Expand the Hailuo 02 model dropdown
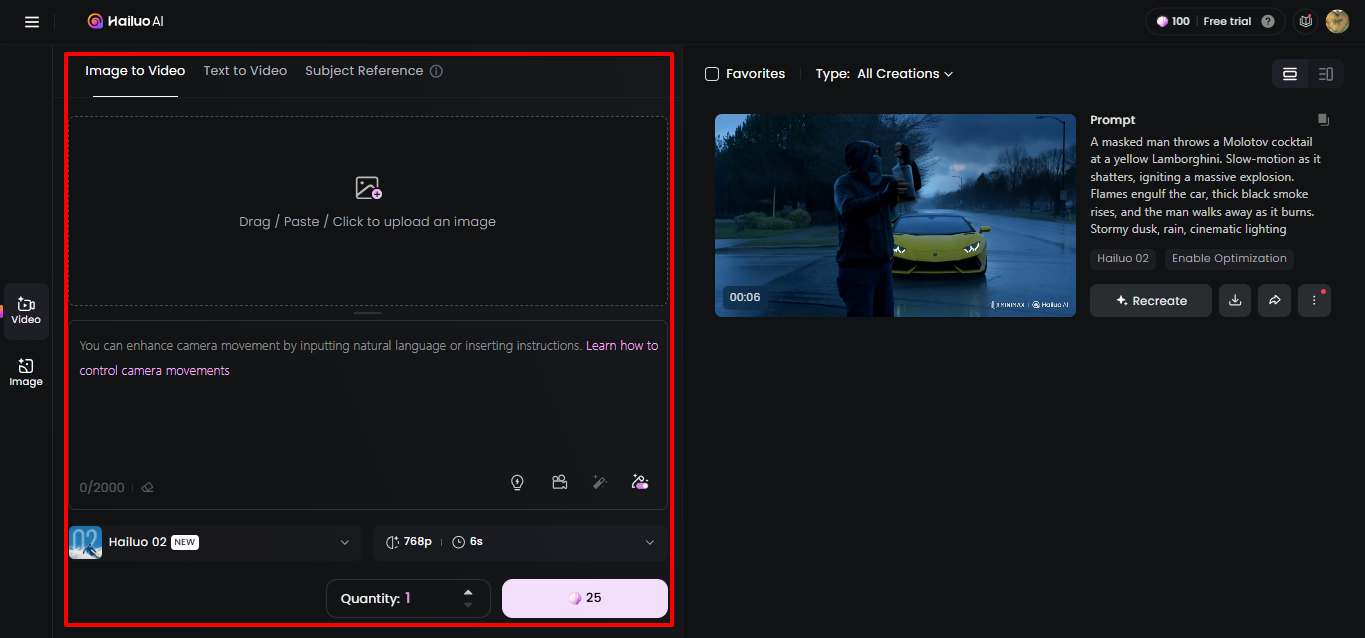This screenshot has width=1365, height=638. click(x=215, y=542)
